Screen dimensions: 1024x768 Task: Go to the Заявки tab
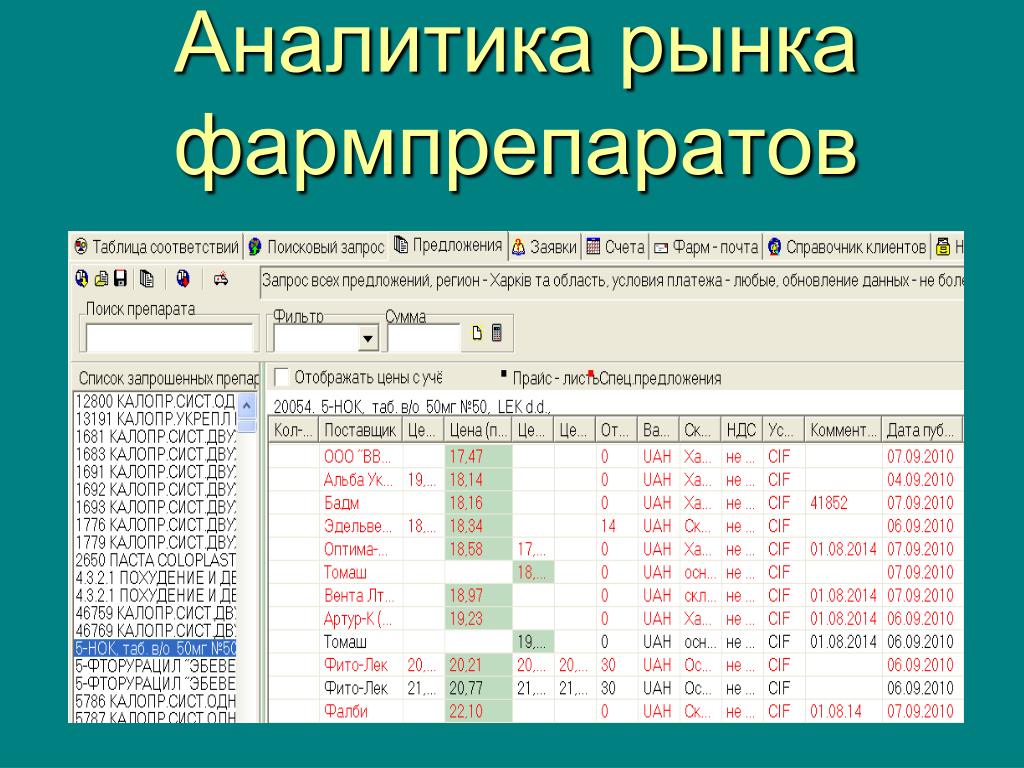(545, 247)
